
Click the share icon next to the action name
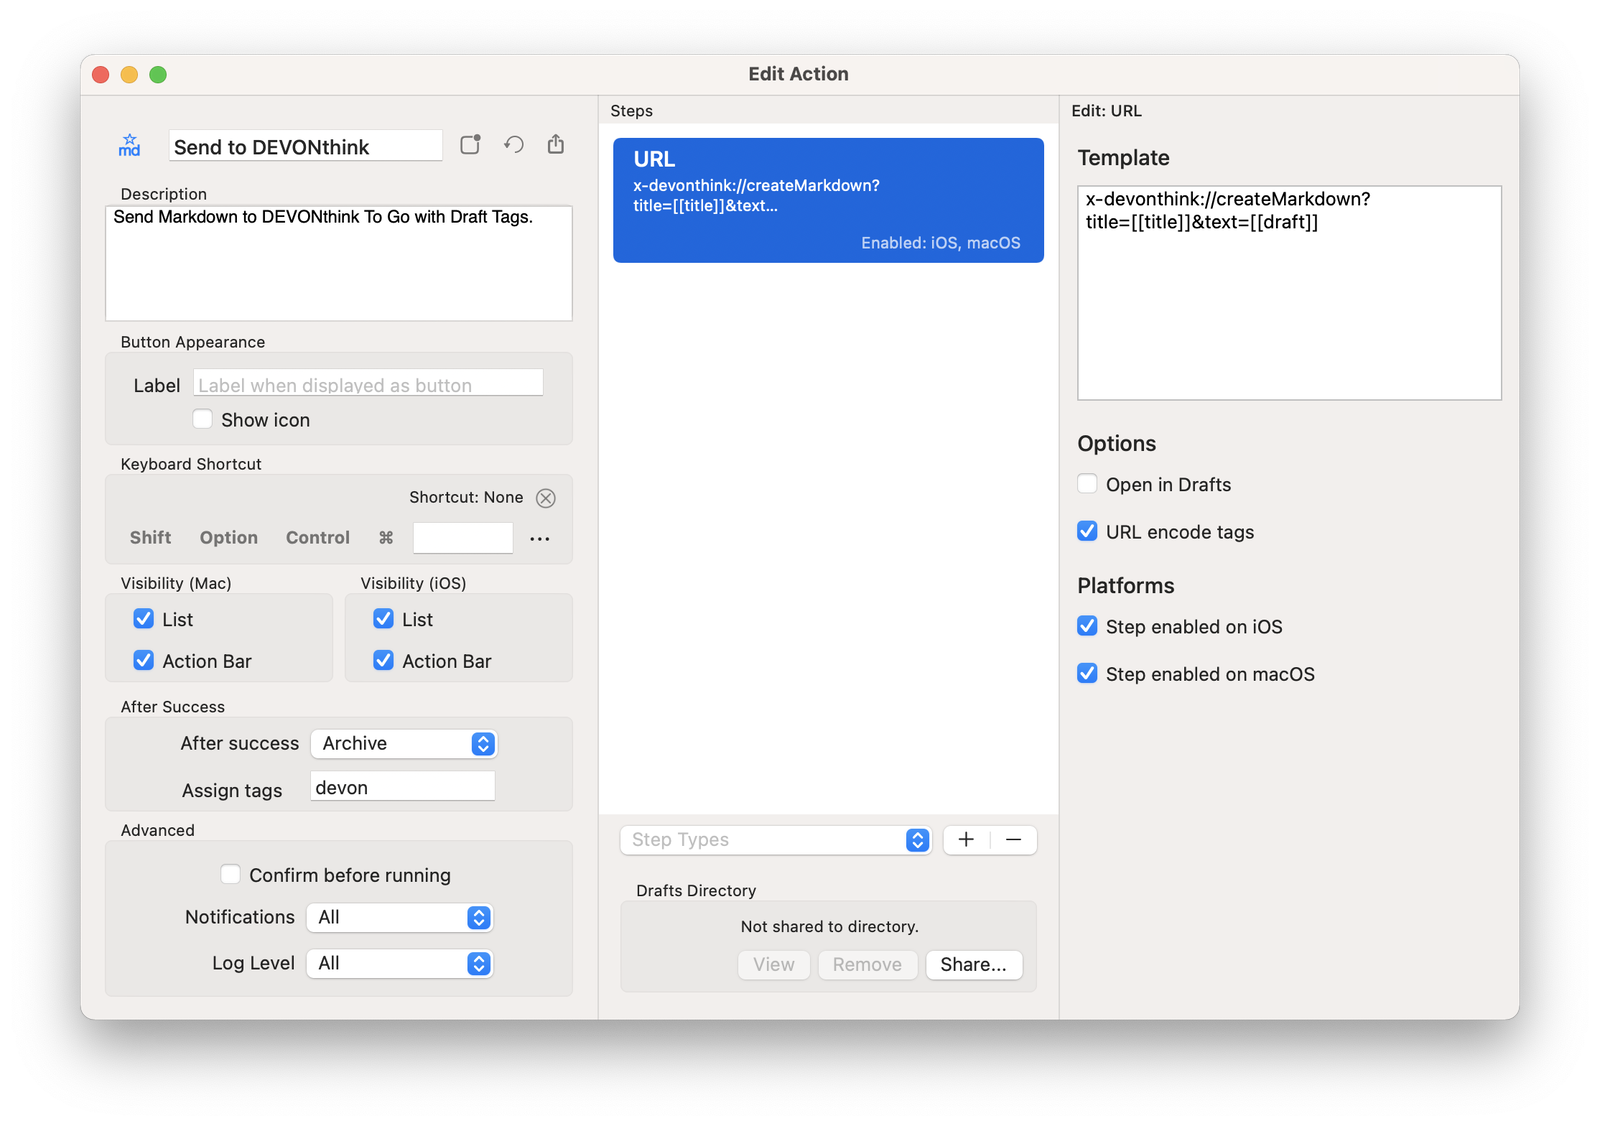point(556,145)
